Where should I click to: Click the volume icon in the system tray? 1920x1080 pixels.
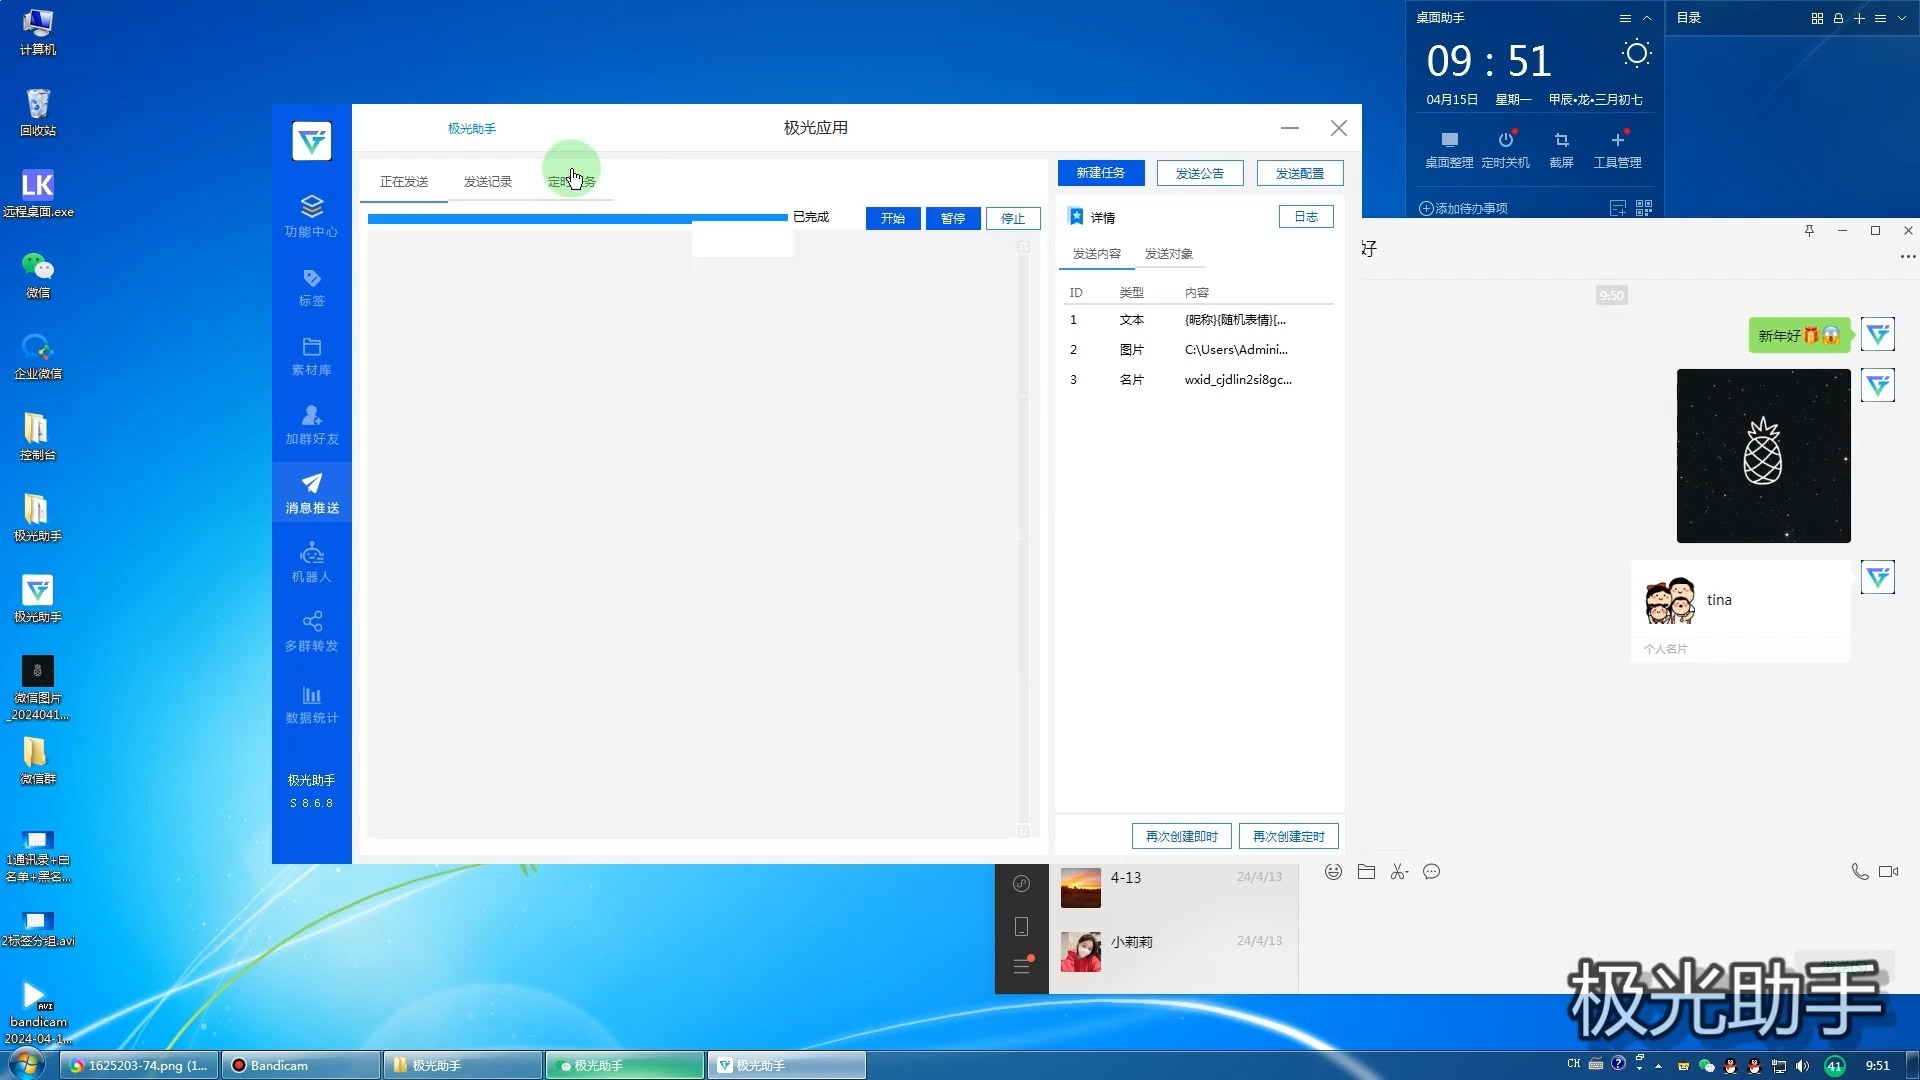click(1802, 1066)
